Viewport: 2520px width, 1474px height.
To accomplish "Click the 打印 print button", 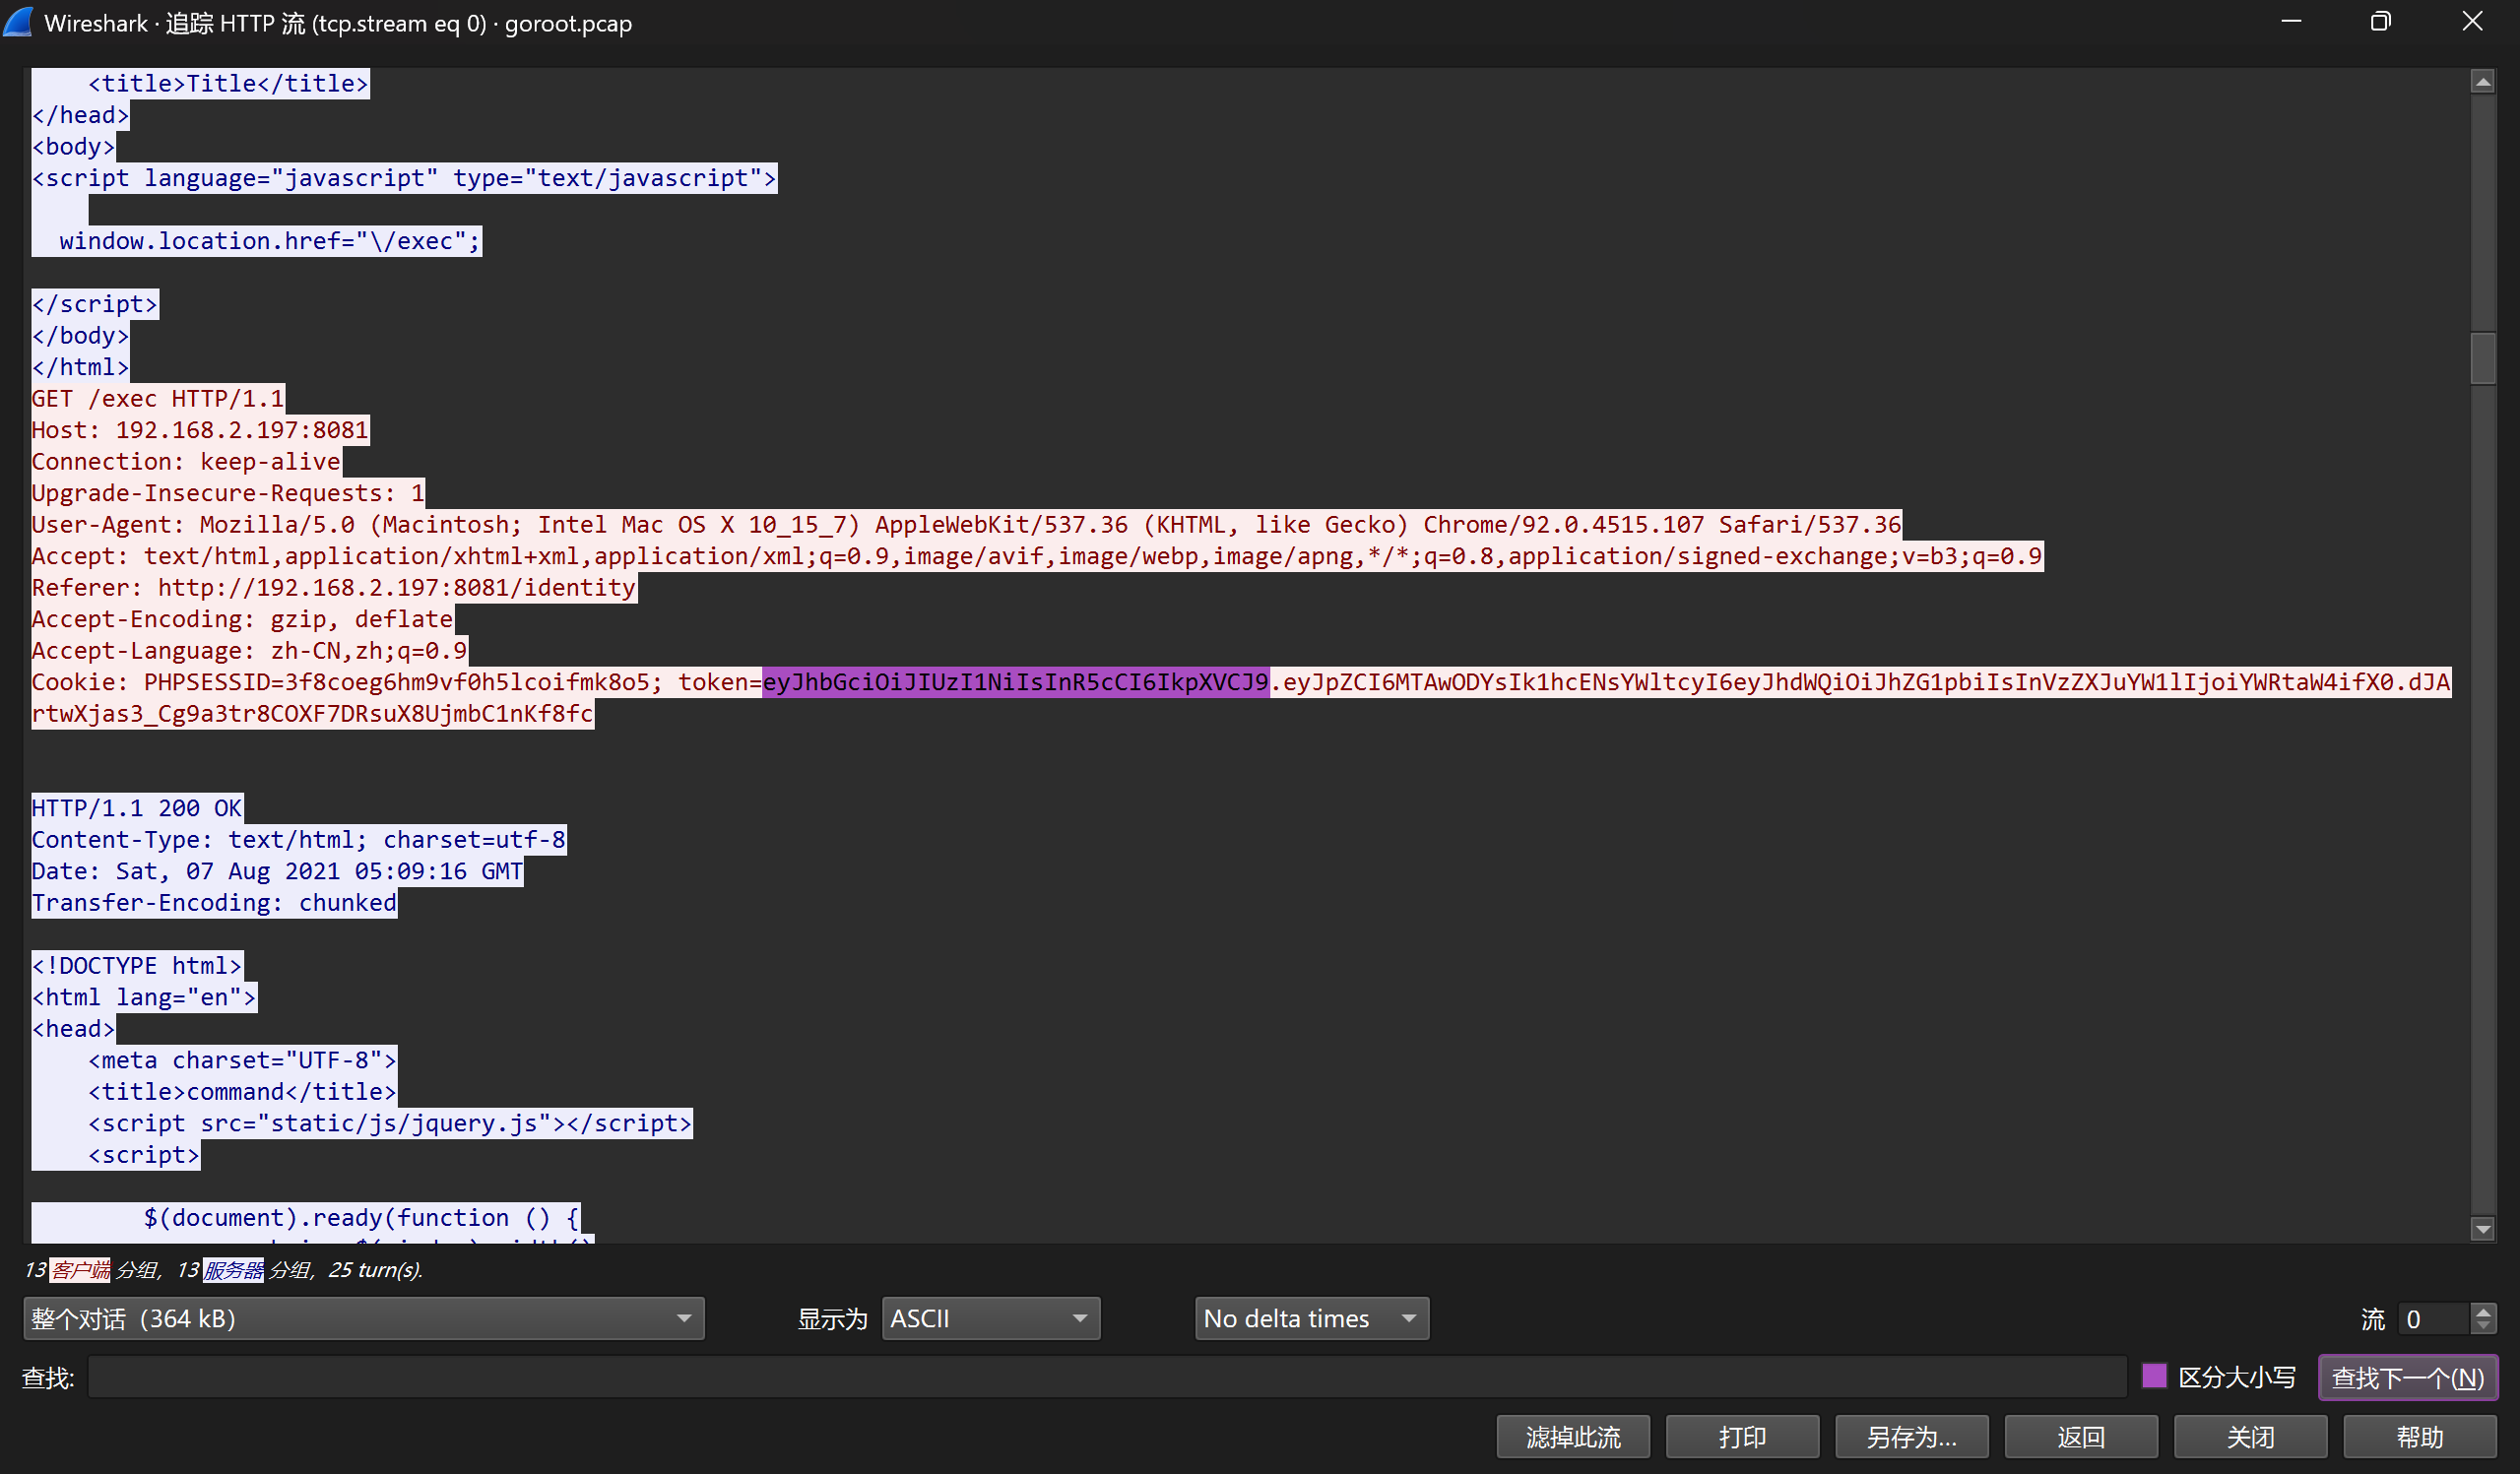I will tap(1742, 1437).
